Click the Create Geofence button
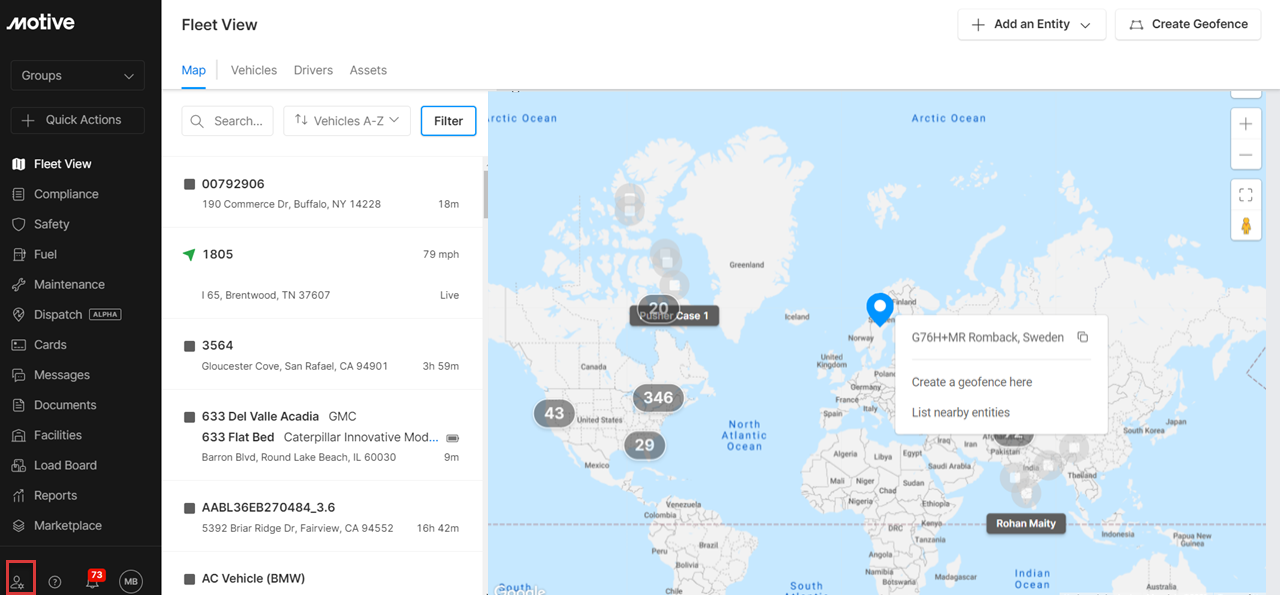This screenshot has height=595, width=1280. tap(1188, 25)
